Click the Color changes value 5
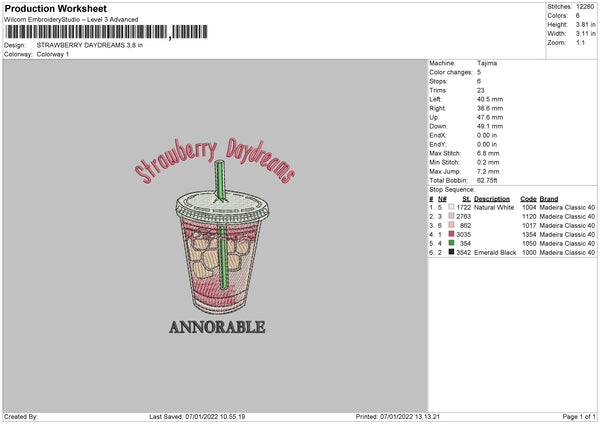Screen dimensions: 600x424 pos(479,72)
